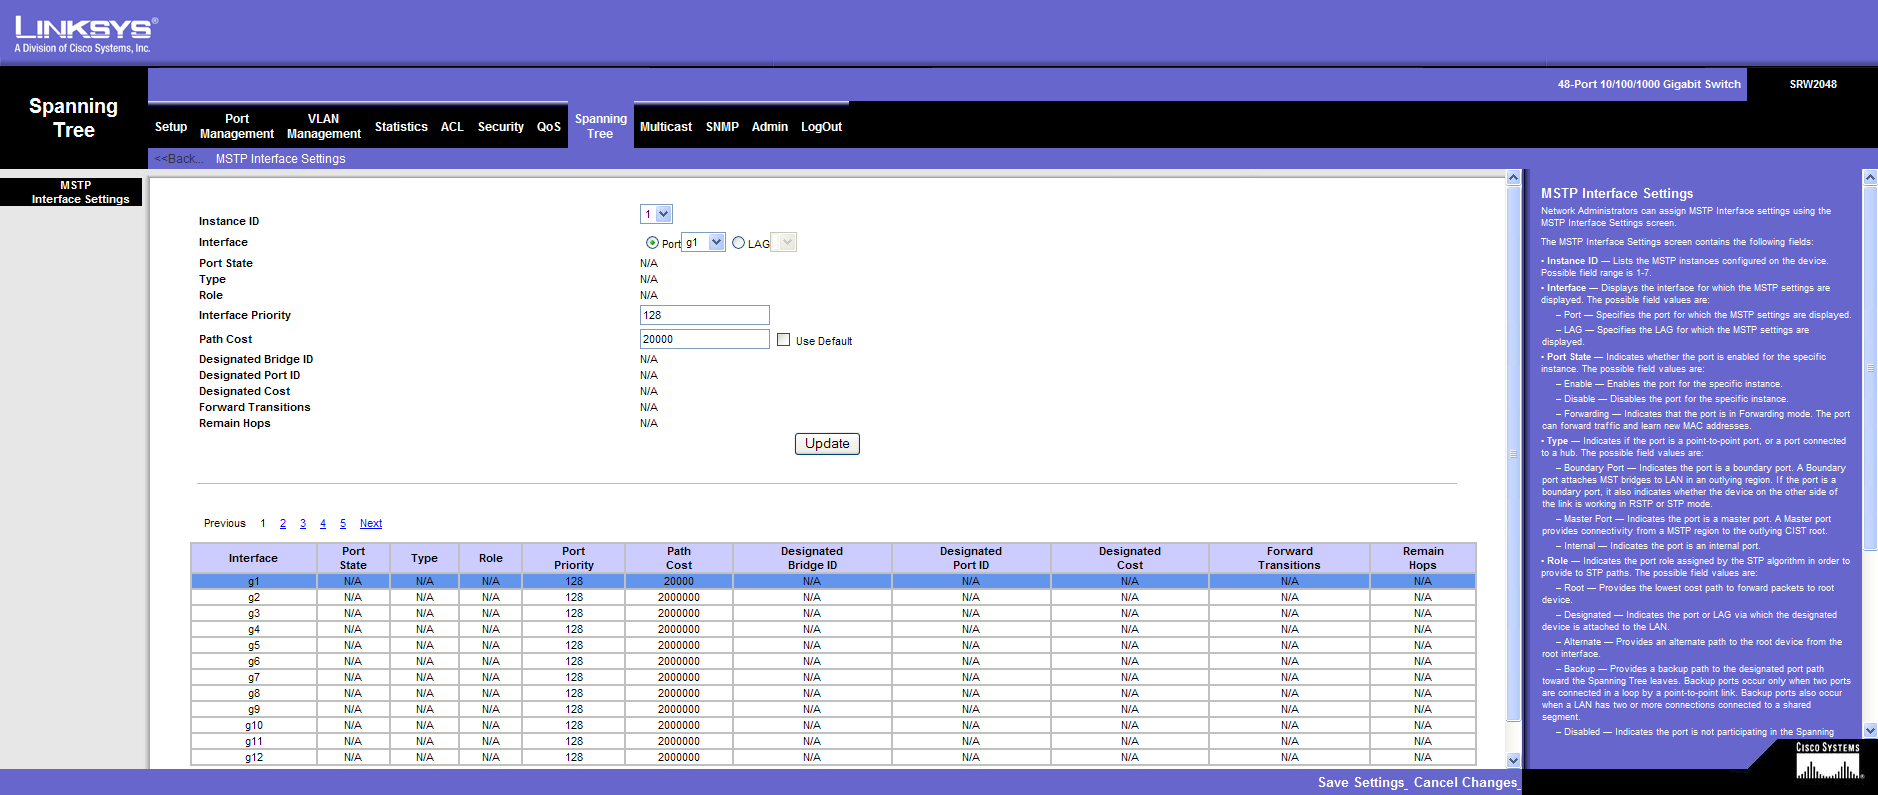Select the LAG radio button
This screenshot has height=795, width=1878.
click(738, 243)
